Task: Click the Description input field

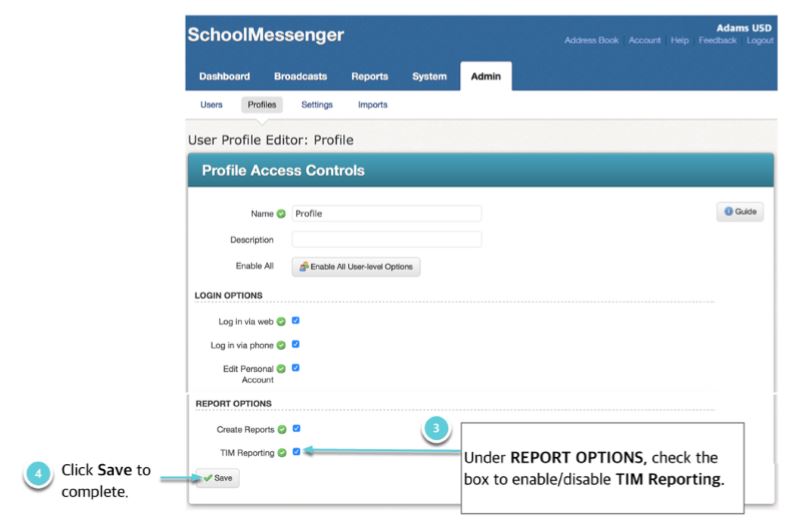Action: pos(386,239)
